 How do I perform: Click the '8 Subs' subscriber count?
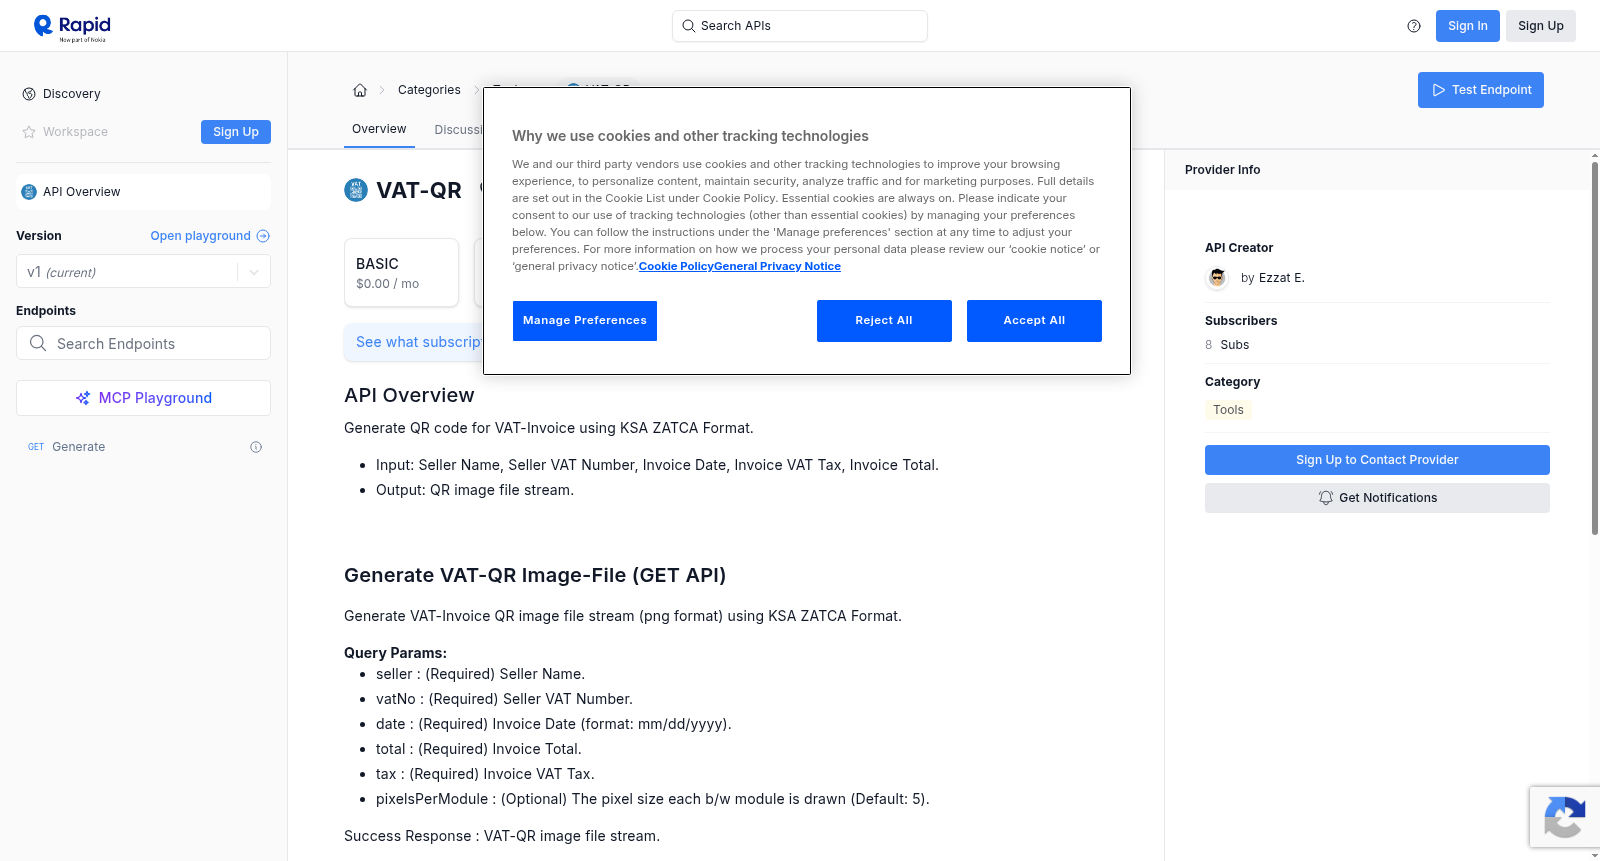tap(1227, 345)
